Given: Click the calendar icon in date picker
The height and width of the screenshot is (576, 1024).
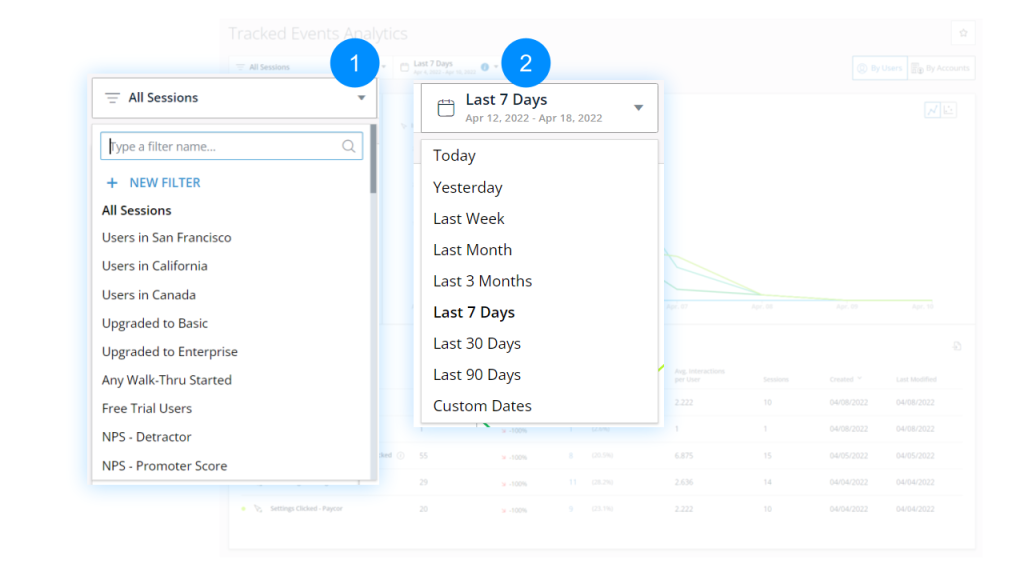Looking at the screenshot, I should click(446, 108).
